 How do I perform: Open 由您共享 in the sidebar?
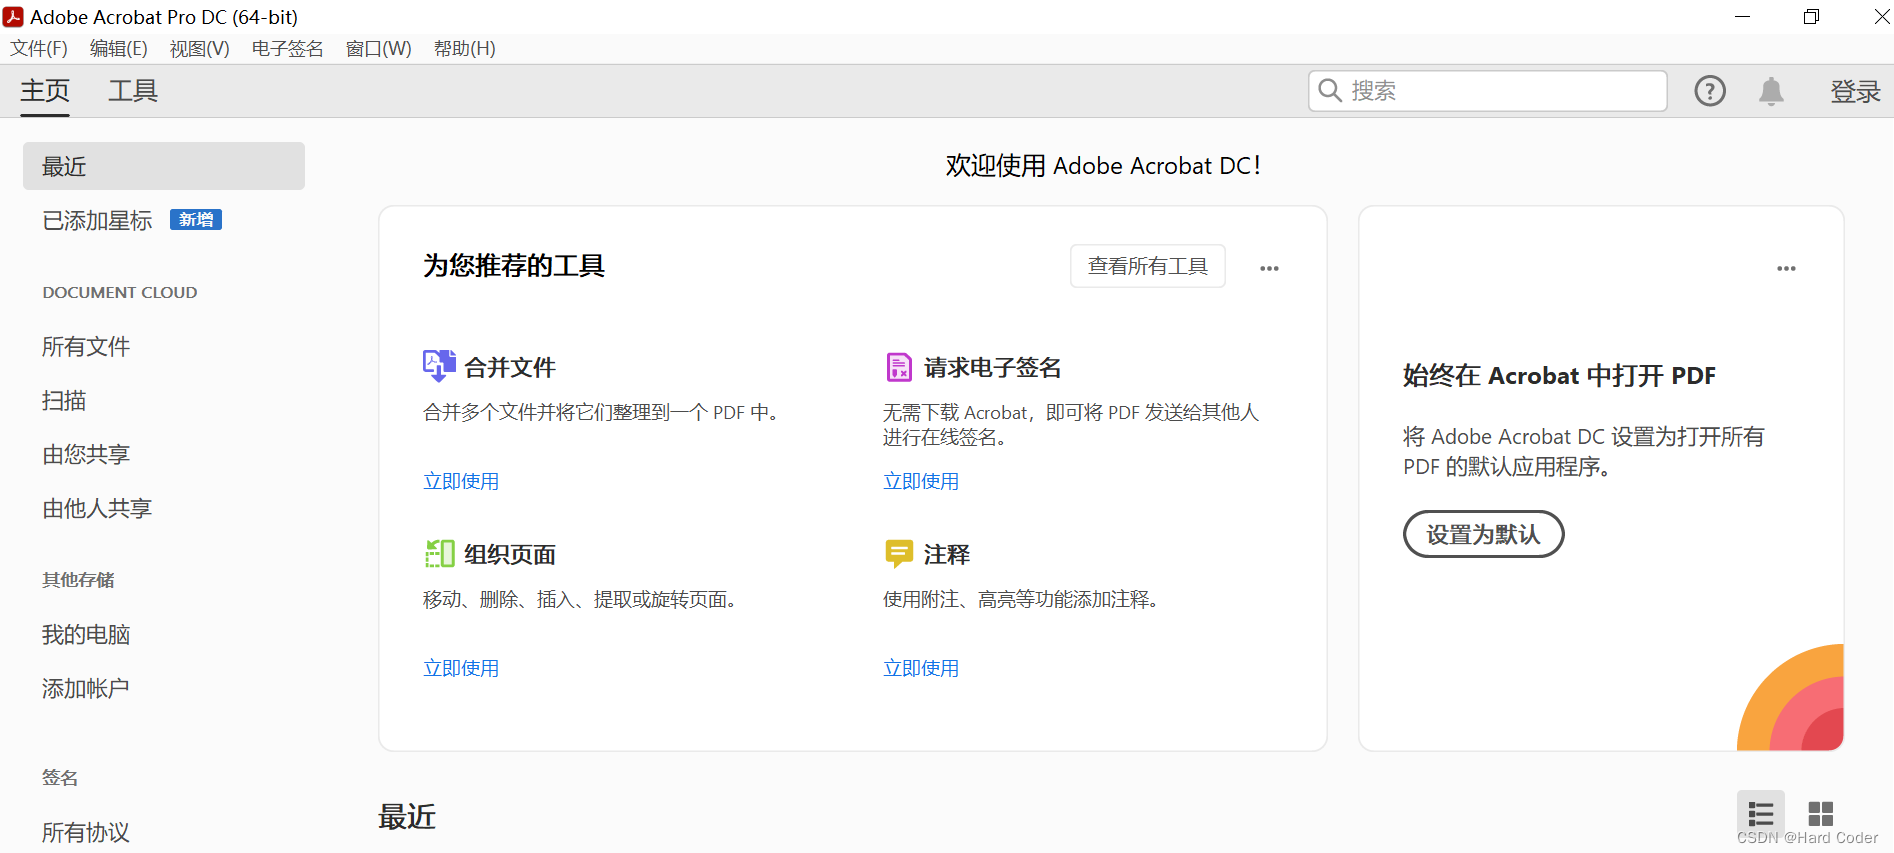(x=86, y=455)
